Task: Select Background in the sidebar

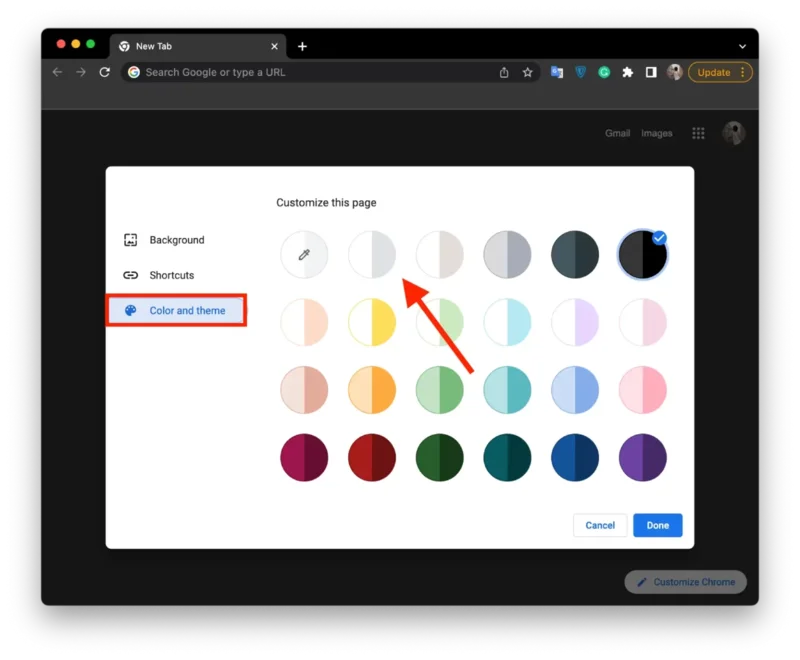Action: click(x=175, y=240)
